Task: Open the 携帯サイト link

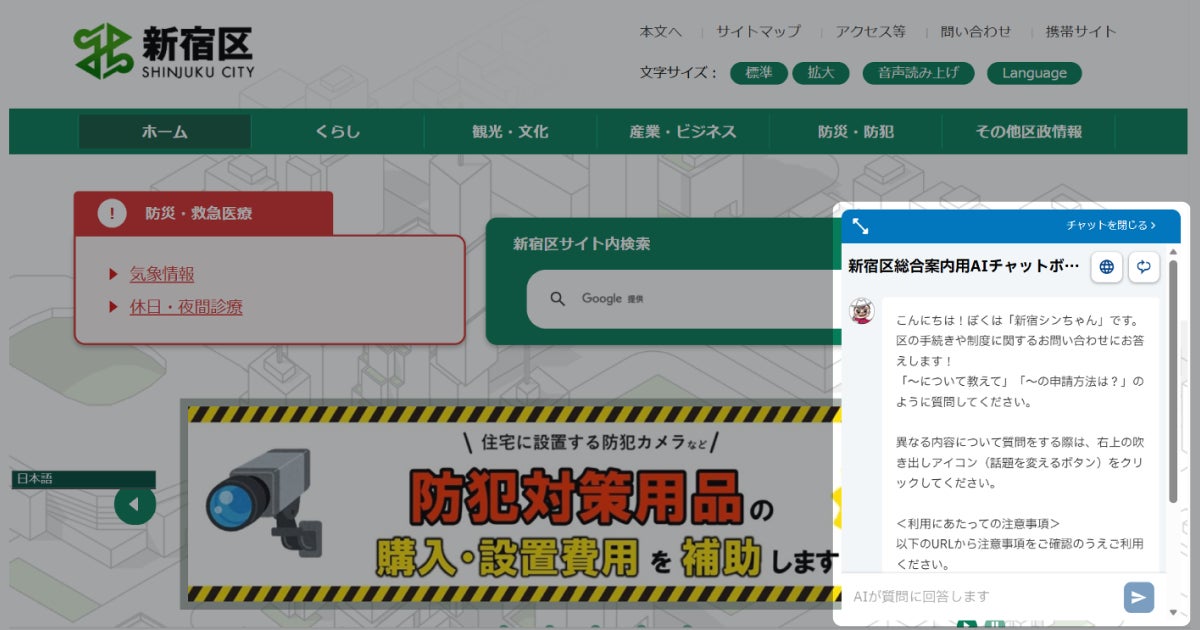Action: click(x=1081, y=31)
